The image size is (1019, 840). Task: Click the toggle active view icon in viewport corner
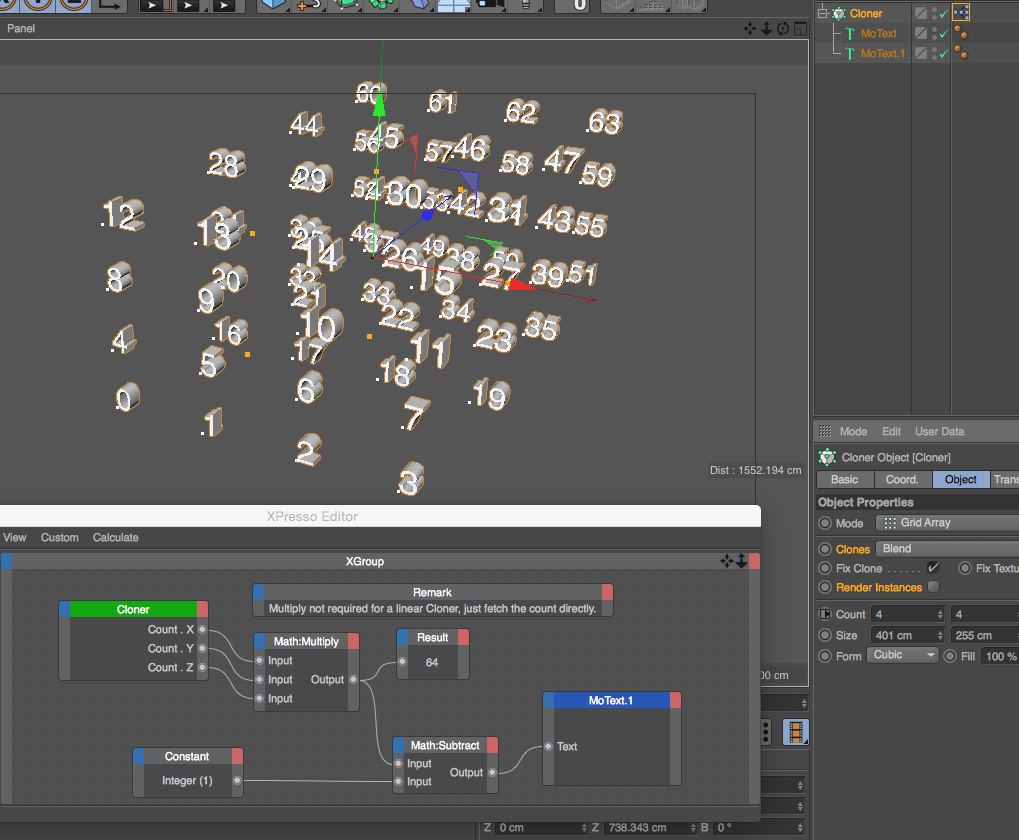click(x=800, y=28)
